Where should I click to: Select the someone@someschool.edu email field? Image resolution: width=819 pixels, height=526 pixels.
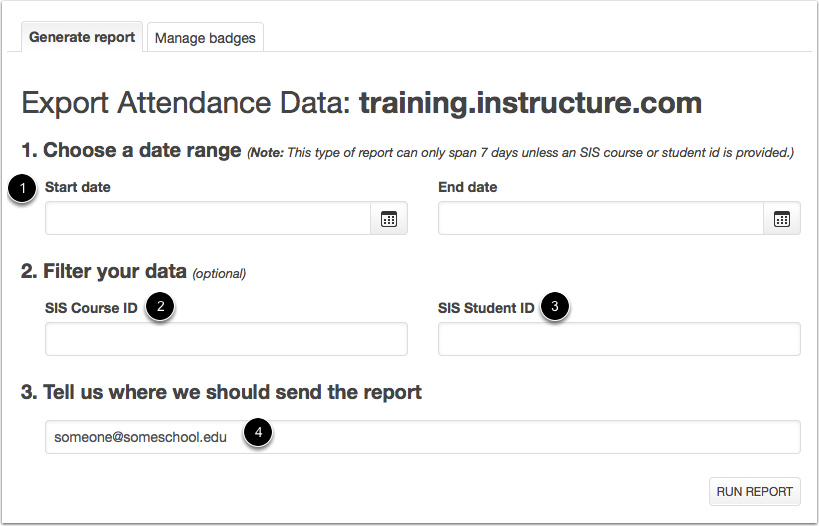pyautogui.click(x=423, y=437)
